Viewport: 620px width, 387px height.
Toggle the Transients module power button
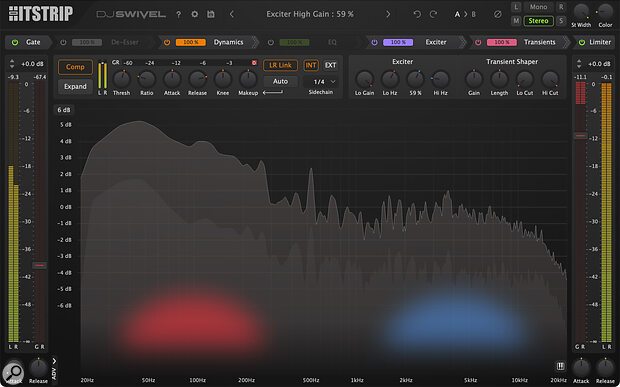478,42
